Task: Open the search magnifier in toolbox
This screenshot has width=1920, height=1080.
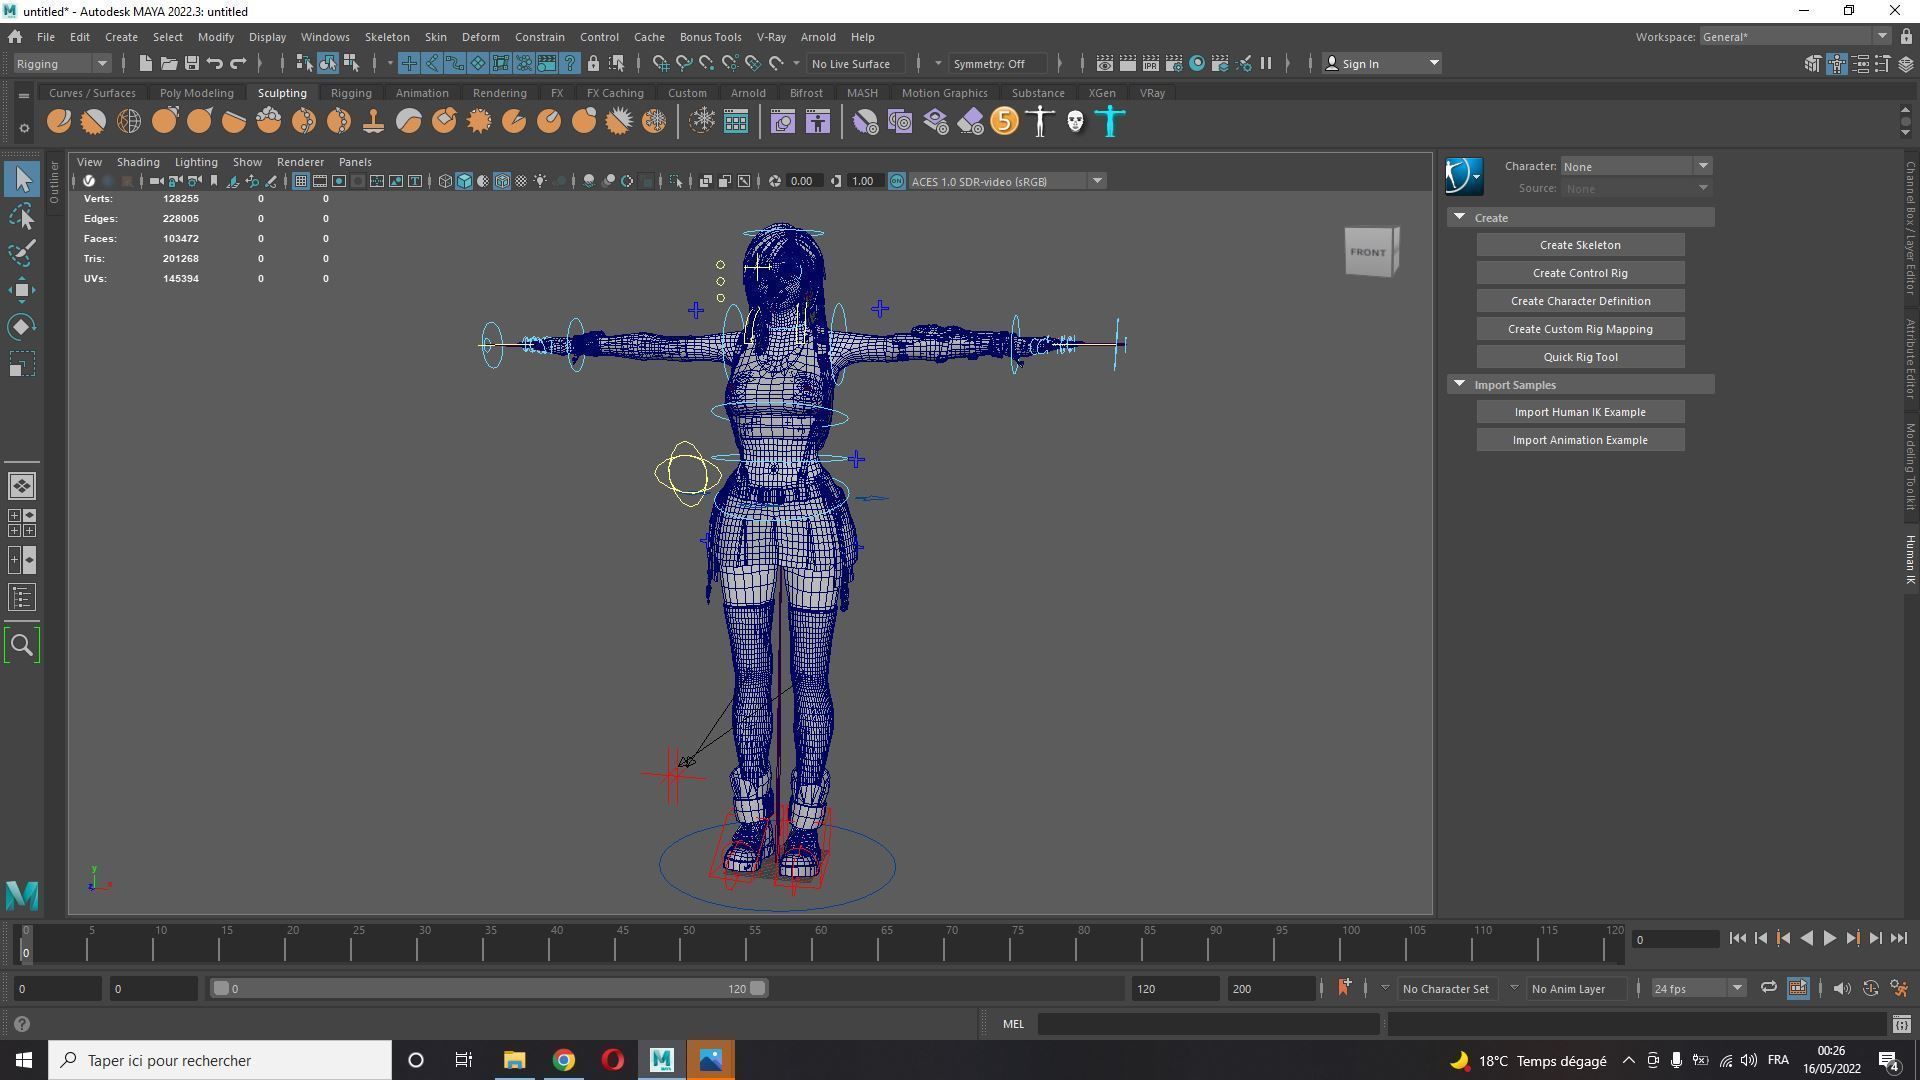Action: click(22, 645)
